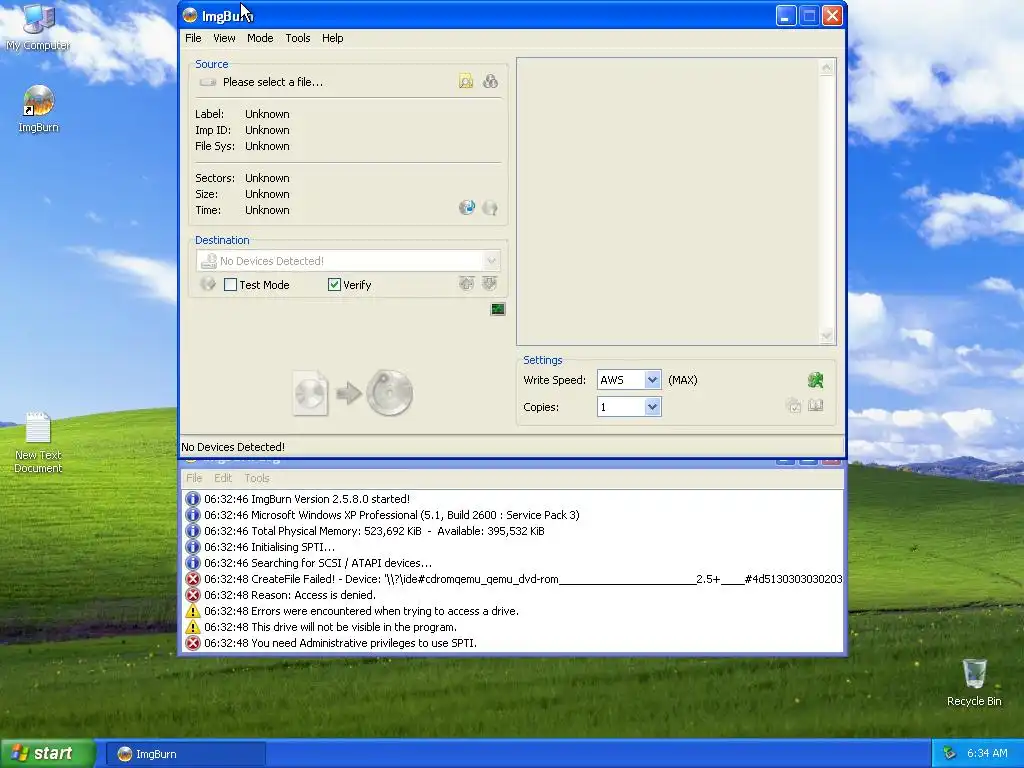Image resolution: width=1024 pixels, height=768 pixels.
Task: Click the system tray icon beside the clock
Action: [x=950, y=754]
